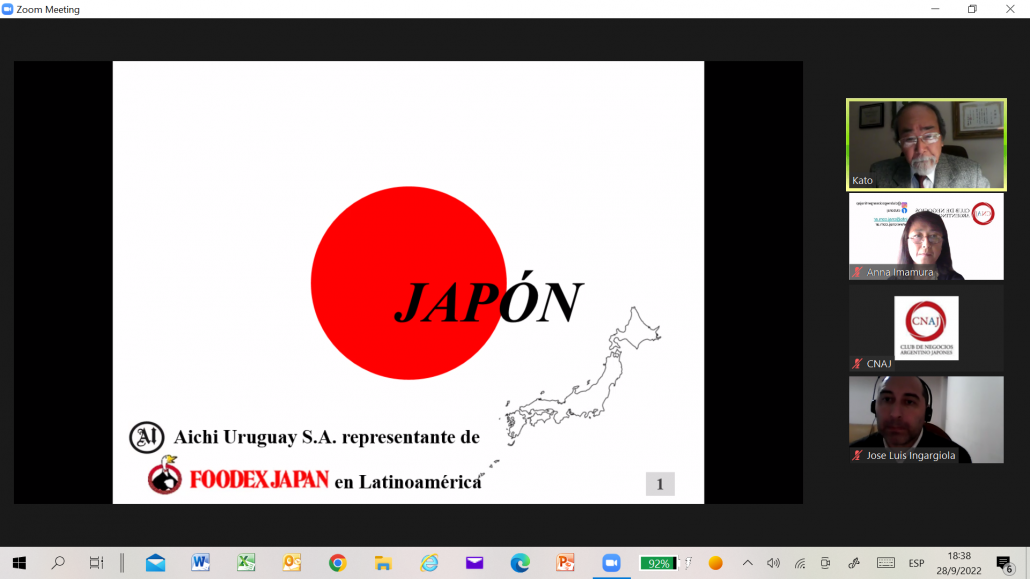The height and width of the screenshot is (579, 1030).
Task: Open PowerPoint from the taskbar
Action: click(x=565, y=563)
